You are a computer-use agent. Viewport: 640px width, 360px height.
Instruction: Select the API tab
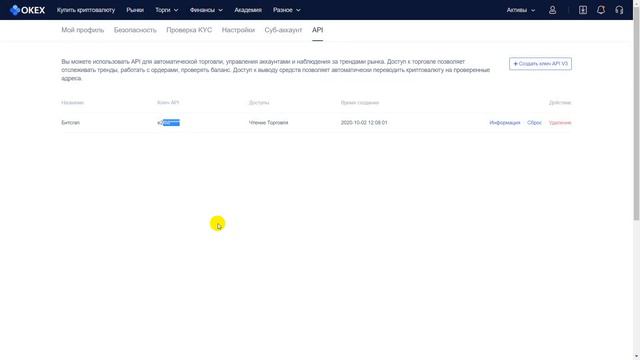[318, 30]
